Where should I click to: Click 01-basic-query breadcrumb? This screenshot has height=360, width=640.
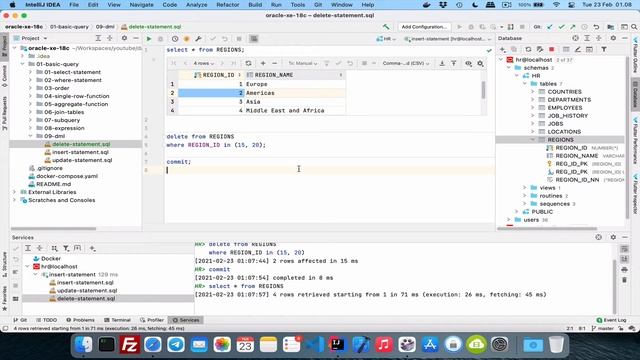click(69, 27)
